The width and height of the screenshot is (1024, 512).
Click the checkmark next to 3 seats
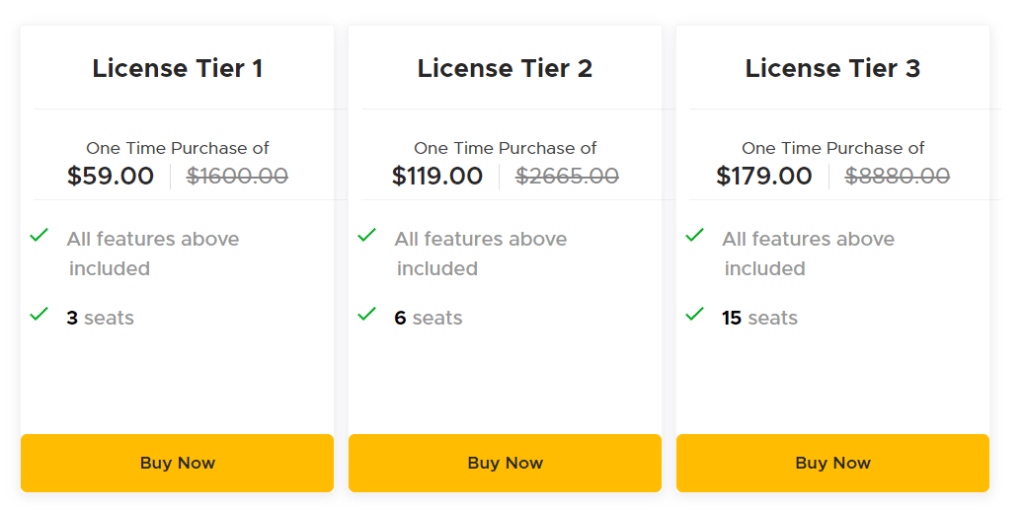[x=39, y=314]
